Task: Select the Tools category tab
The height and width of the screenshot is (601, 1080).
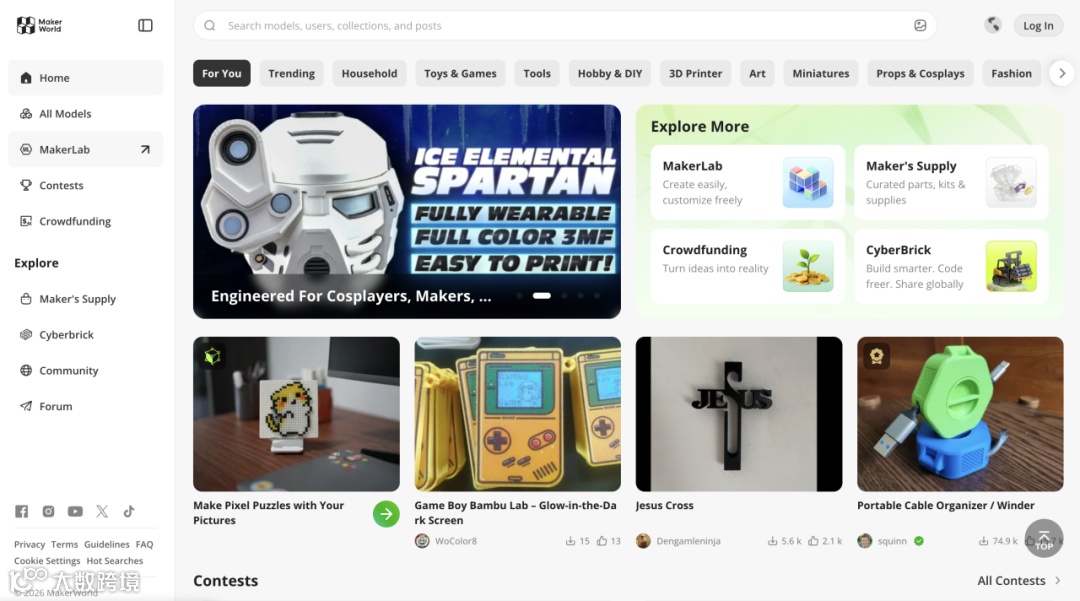Action: [537, 73]
